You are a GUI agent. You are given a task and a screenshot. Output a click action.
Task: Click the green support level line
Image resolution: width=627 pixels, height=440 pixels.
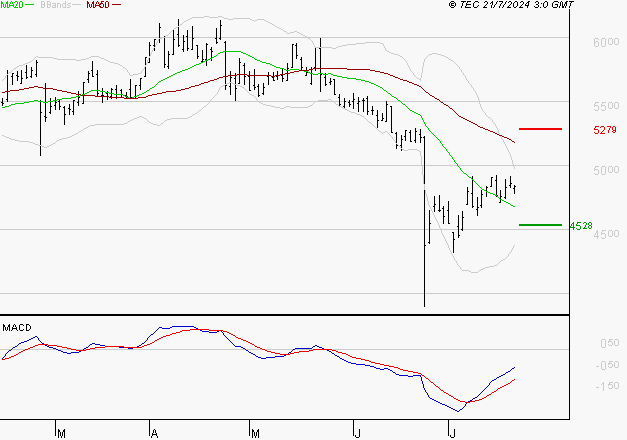pyautogui.click(x=540, y=225)
